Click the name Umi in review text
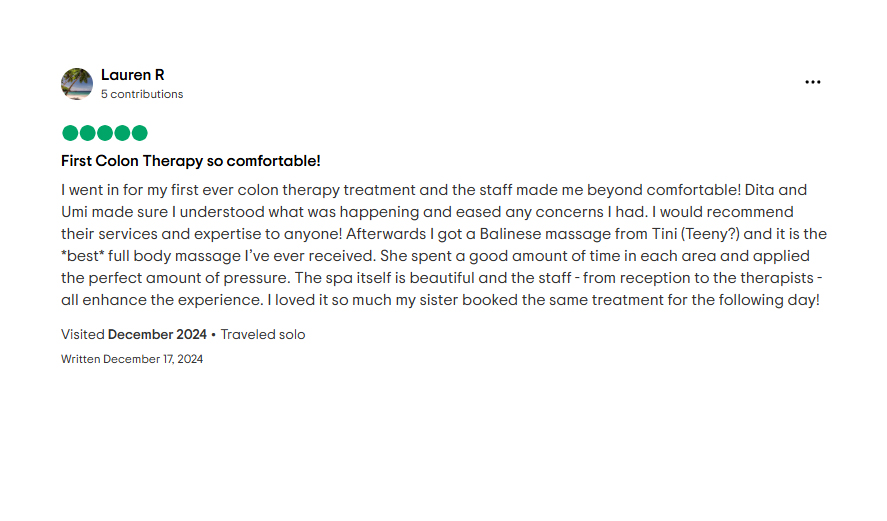887x521 pixels. [74, 212]
